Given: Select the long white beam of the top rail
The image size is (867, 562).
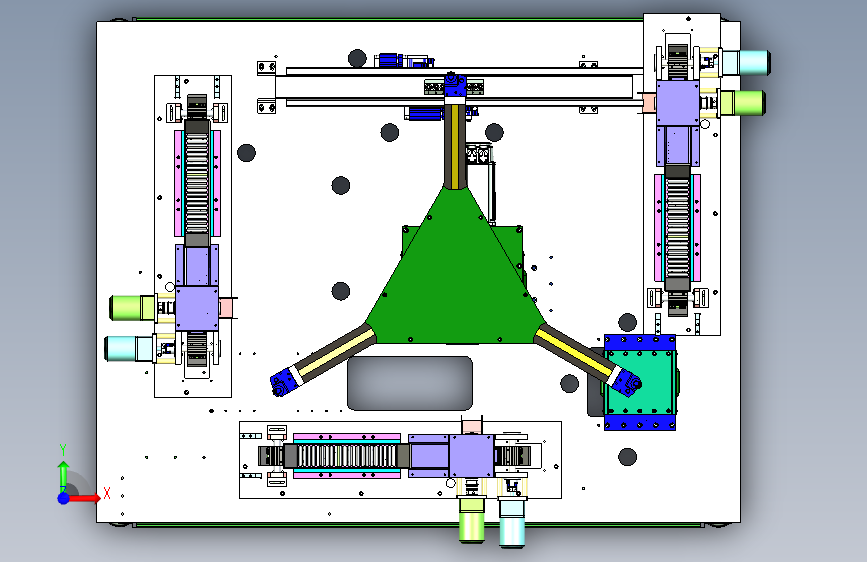Looking at the screenshot, I should tap(453, 87).
